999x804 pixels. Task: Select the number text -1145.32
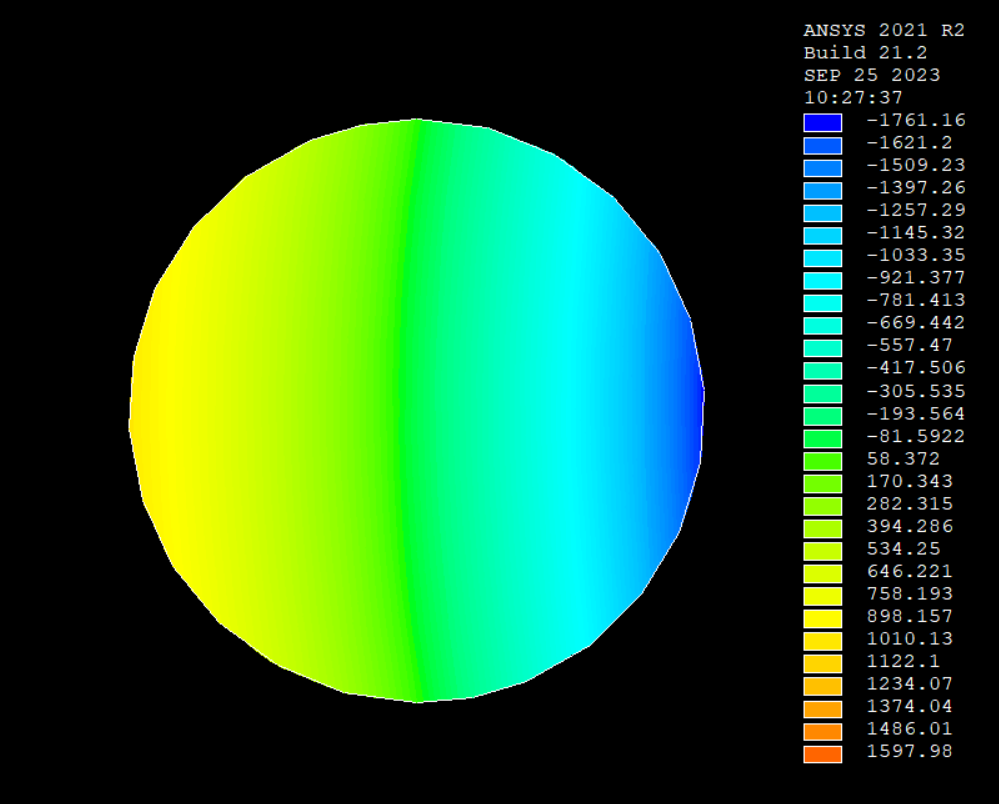916,233
